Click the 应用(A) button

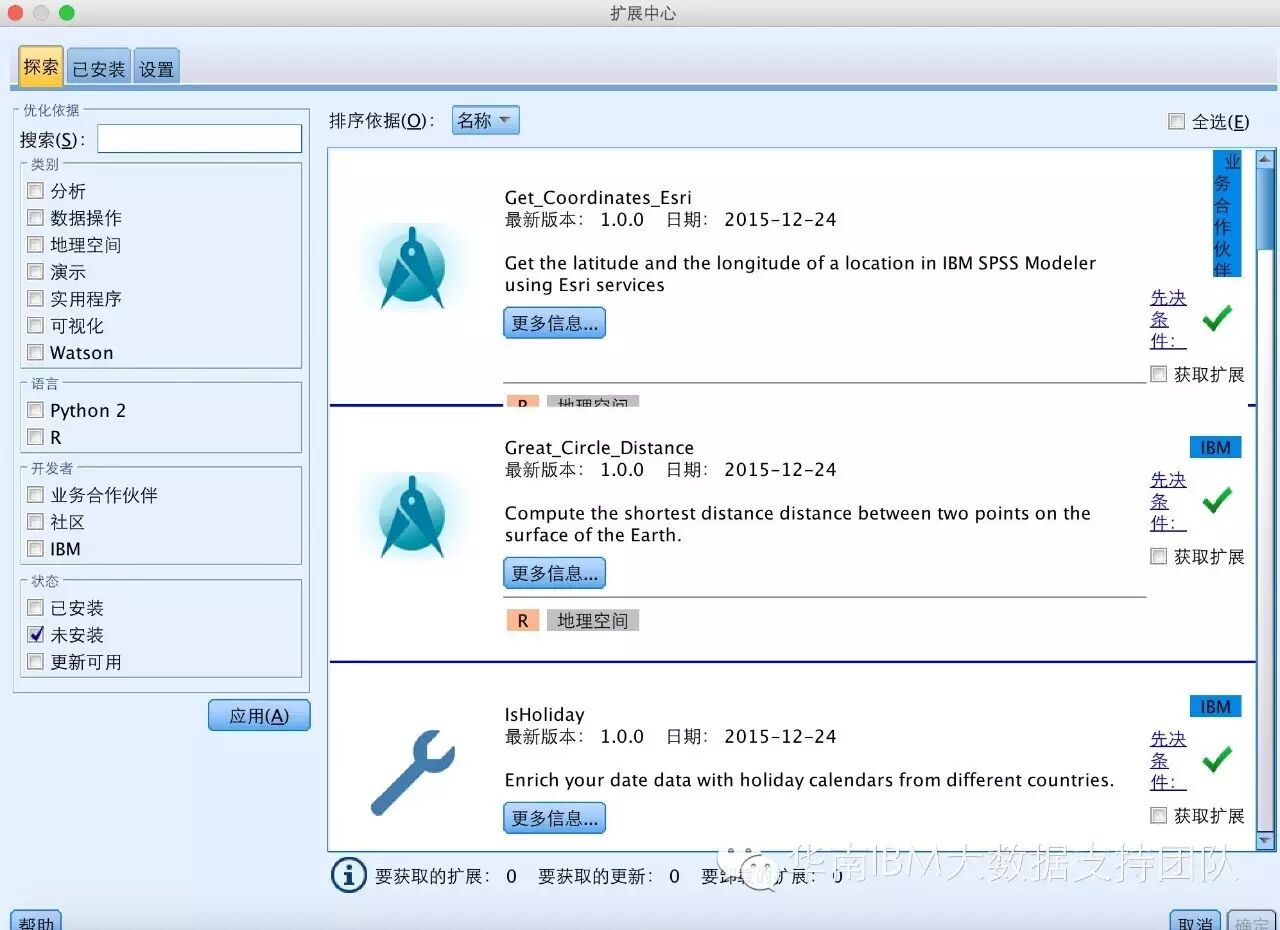click(x=259, y=715)
